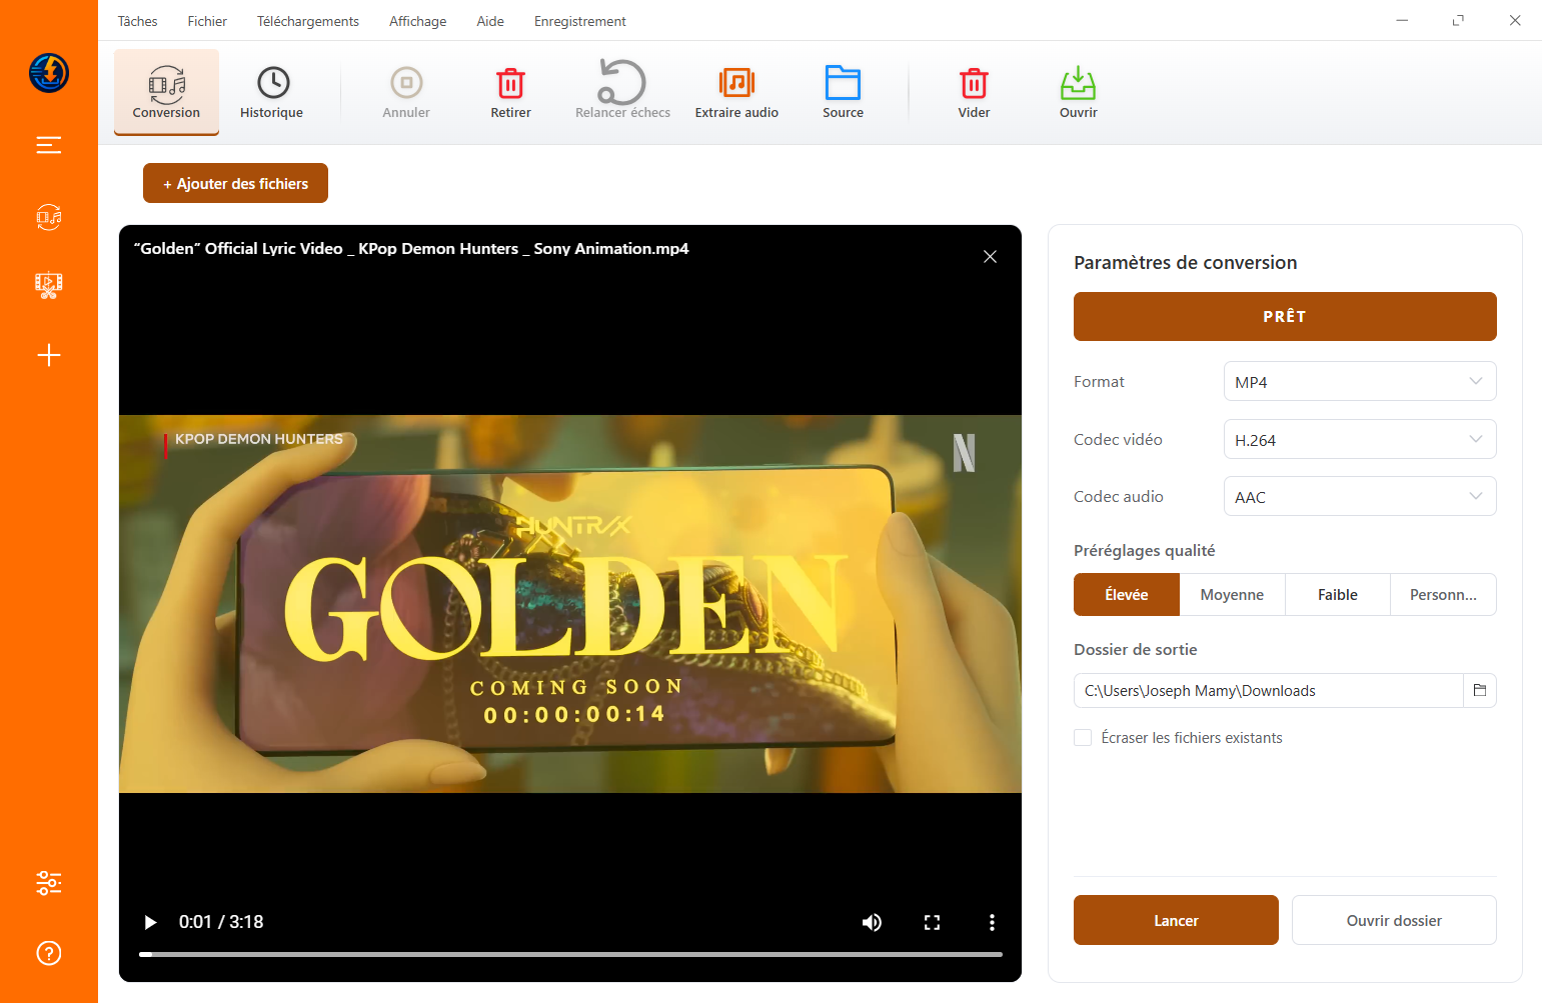Open the sidebar conversion icon
The height and width of the screenshot is (1003, 1542).
(49, 217)
